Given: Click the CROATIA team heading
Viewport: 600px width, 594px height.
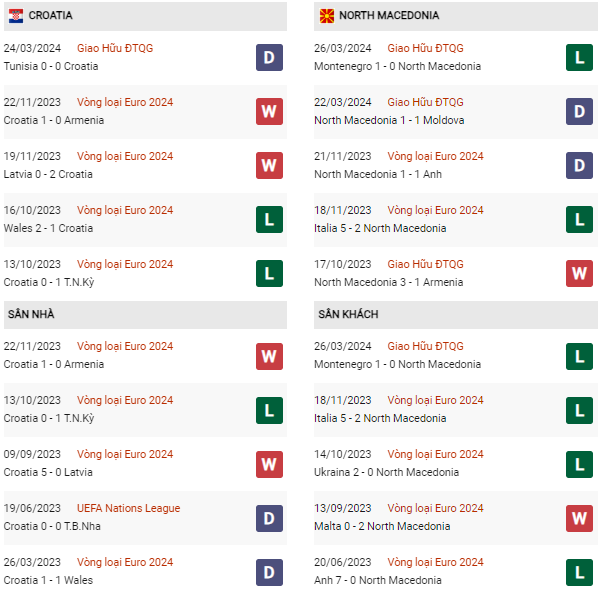Looking at the screenshot, I should tap(50, 16).
